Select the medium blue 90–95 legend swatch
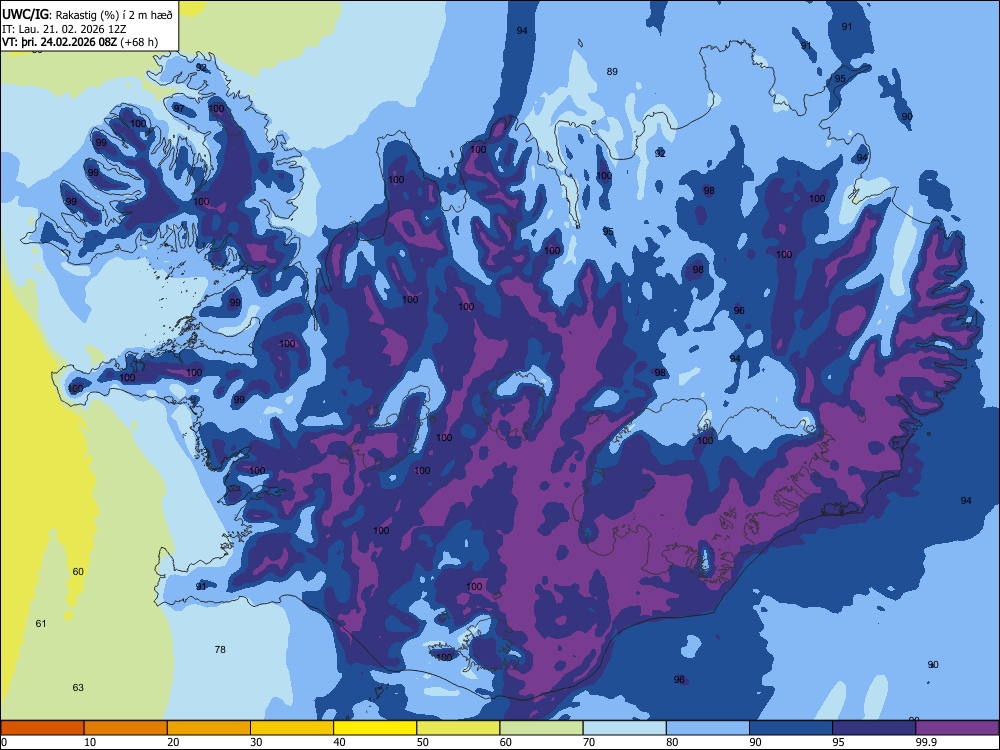Viewport: 1000px width, 750px height. [791, 728]
